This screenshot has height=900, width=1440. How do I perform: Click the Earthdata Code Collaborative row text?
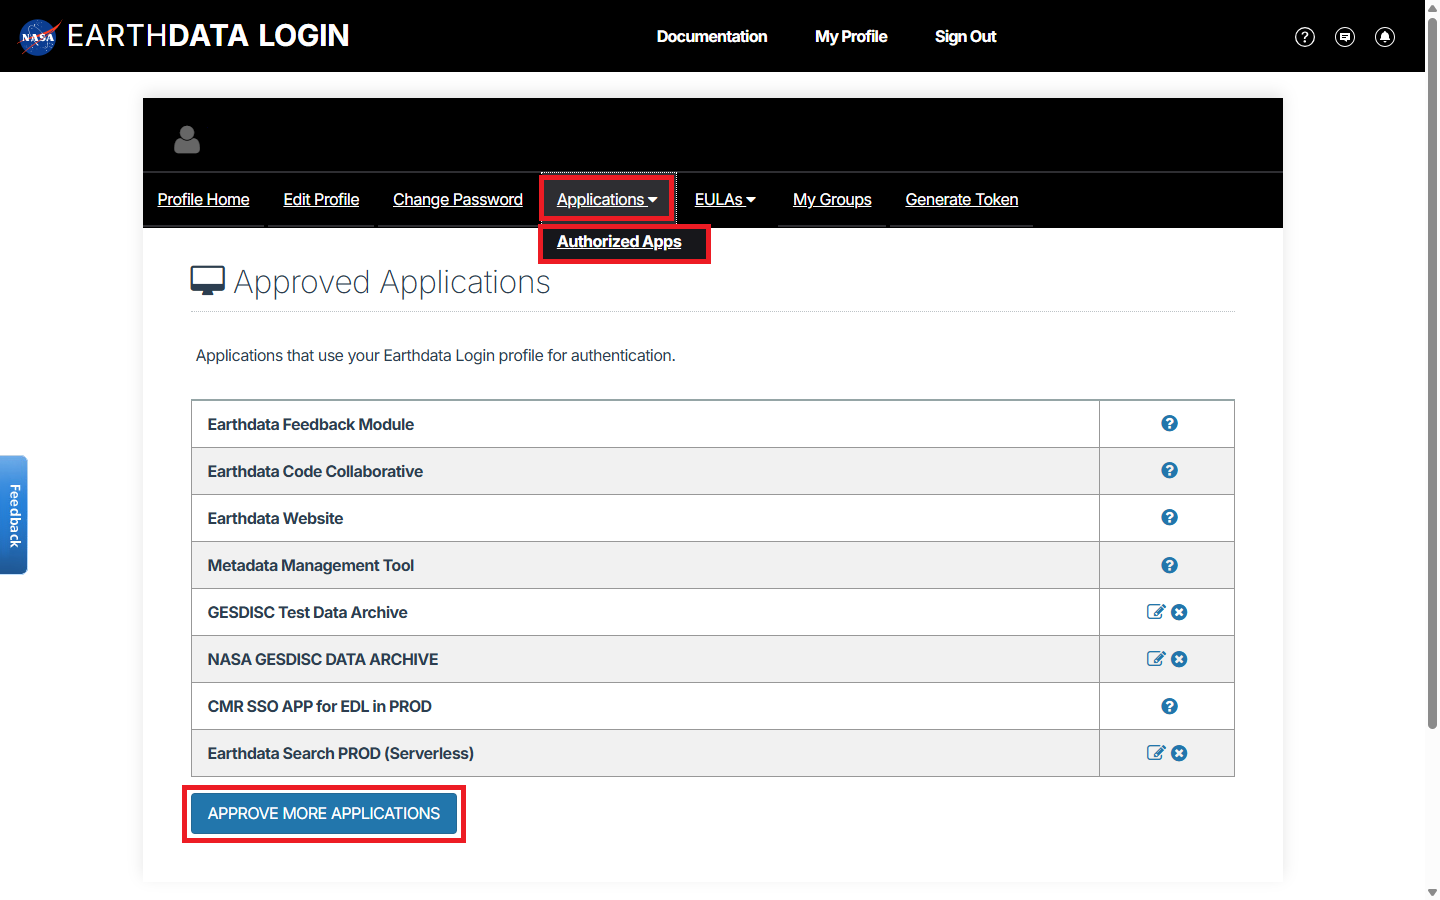point(315,471)
